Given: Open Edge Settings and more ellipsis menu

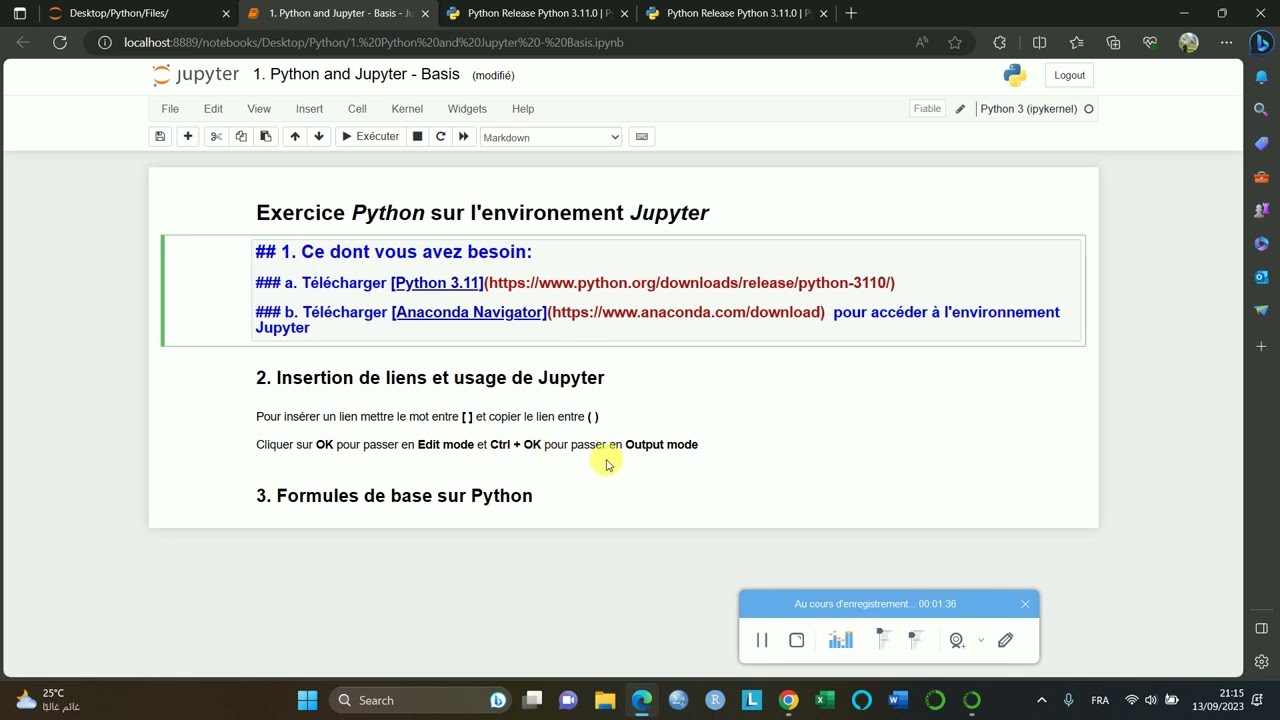Looking at the screenshot, I should [1226, 42].
